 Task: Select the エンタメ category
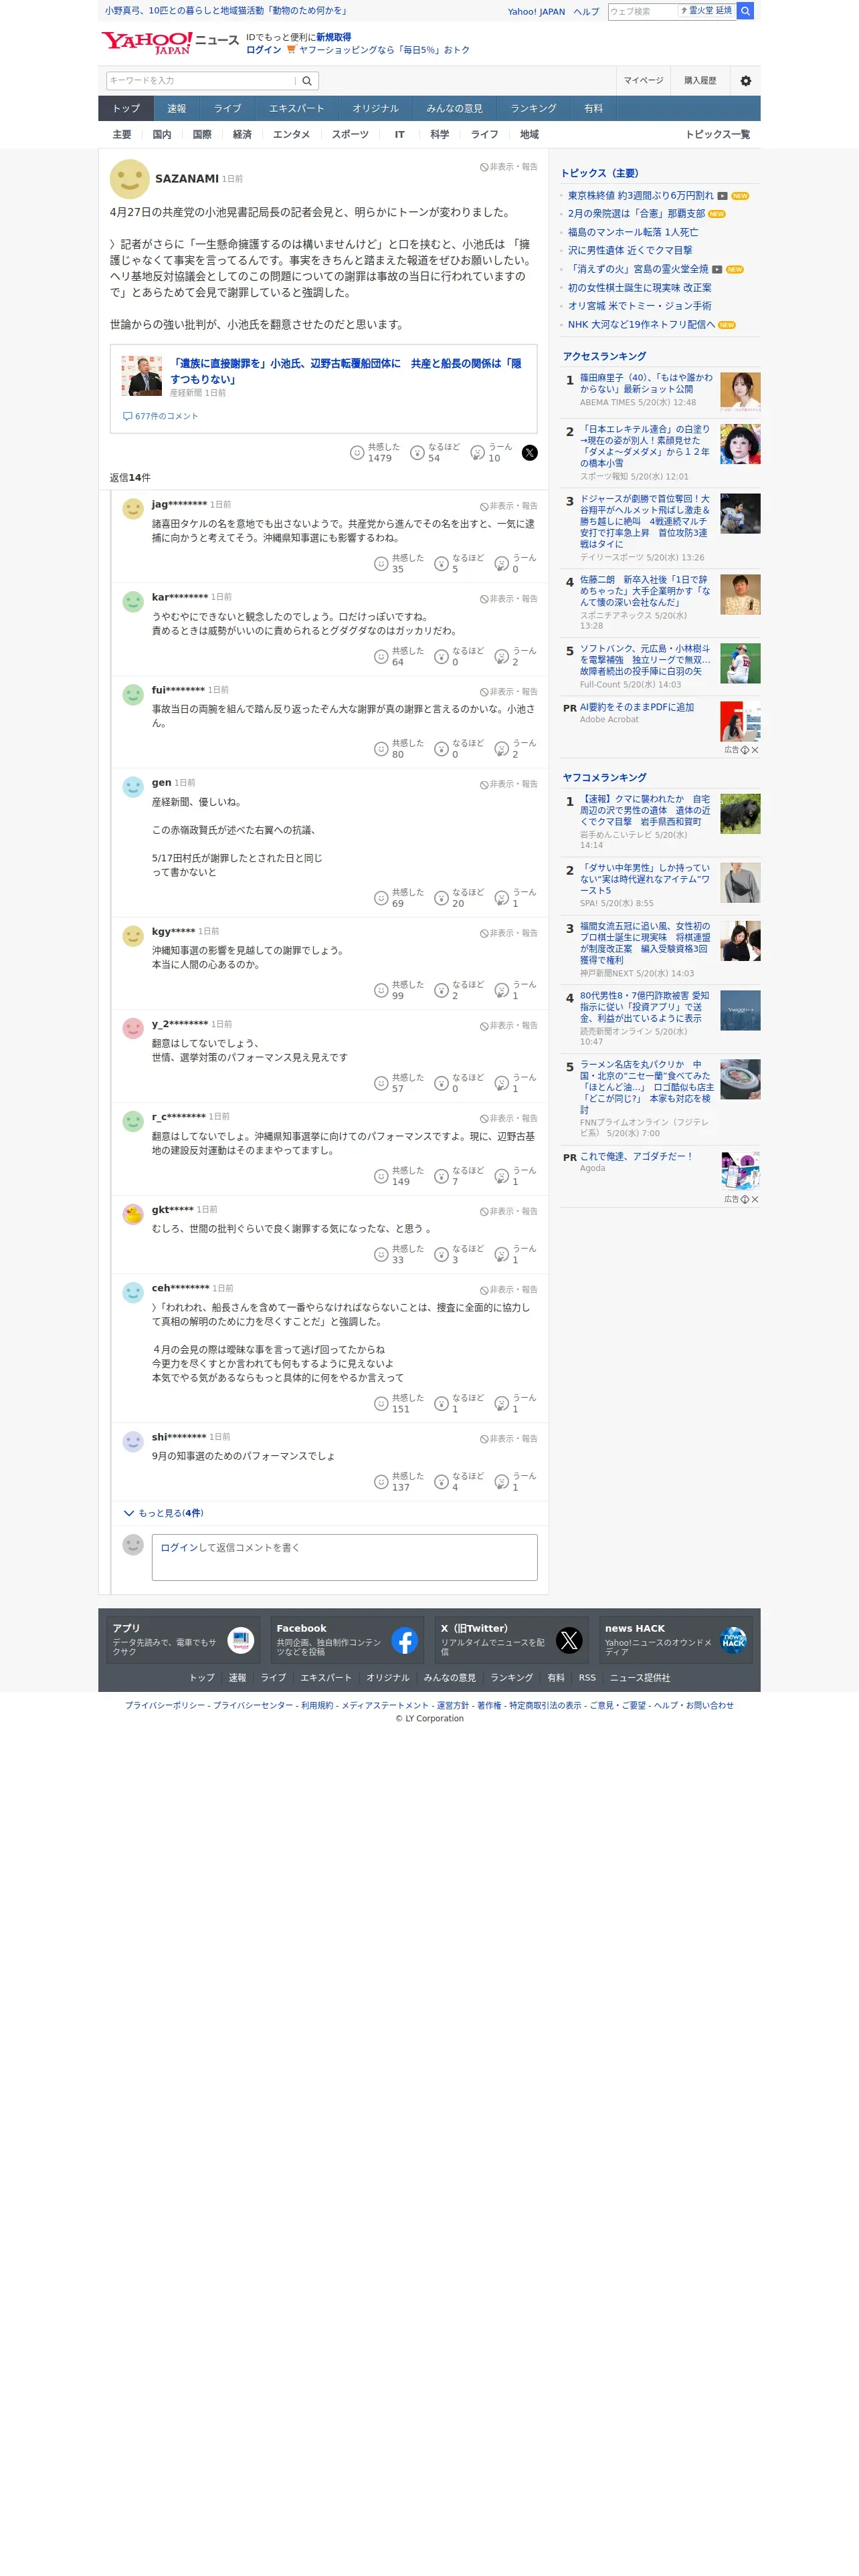coord(291,135)
